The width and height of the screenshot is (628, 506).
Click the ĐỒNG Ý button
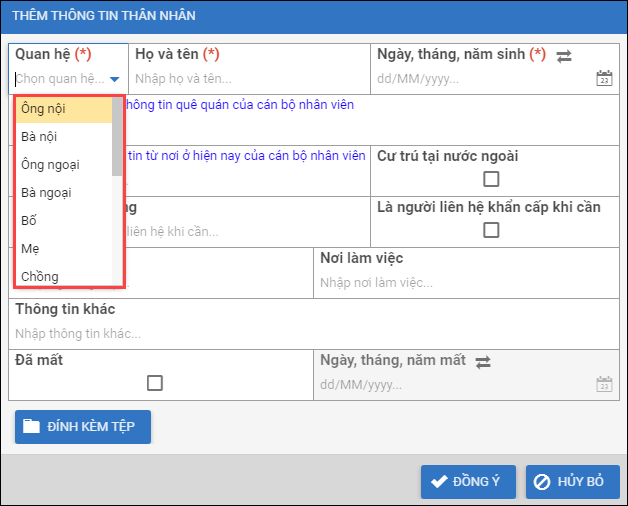click(x=468, y=481)
